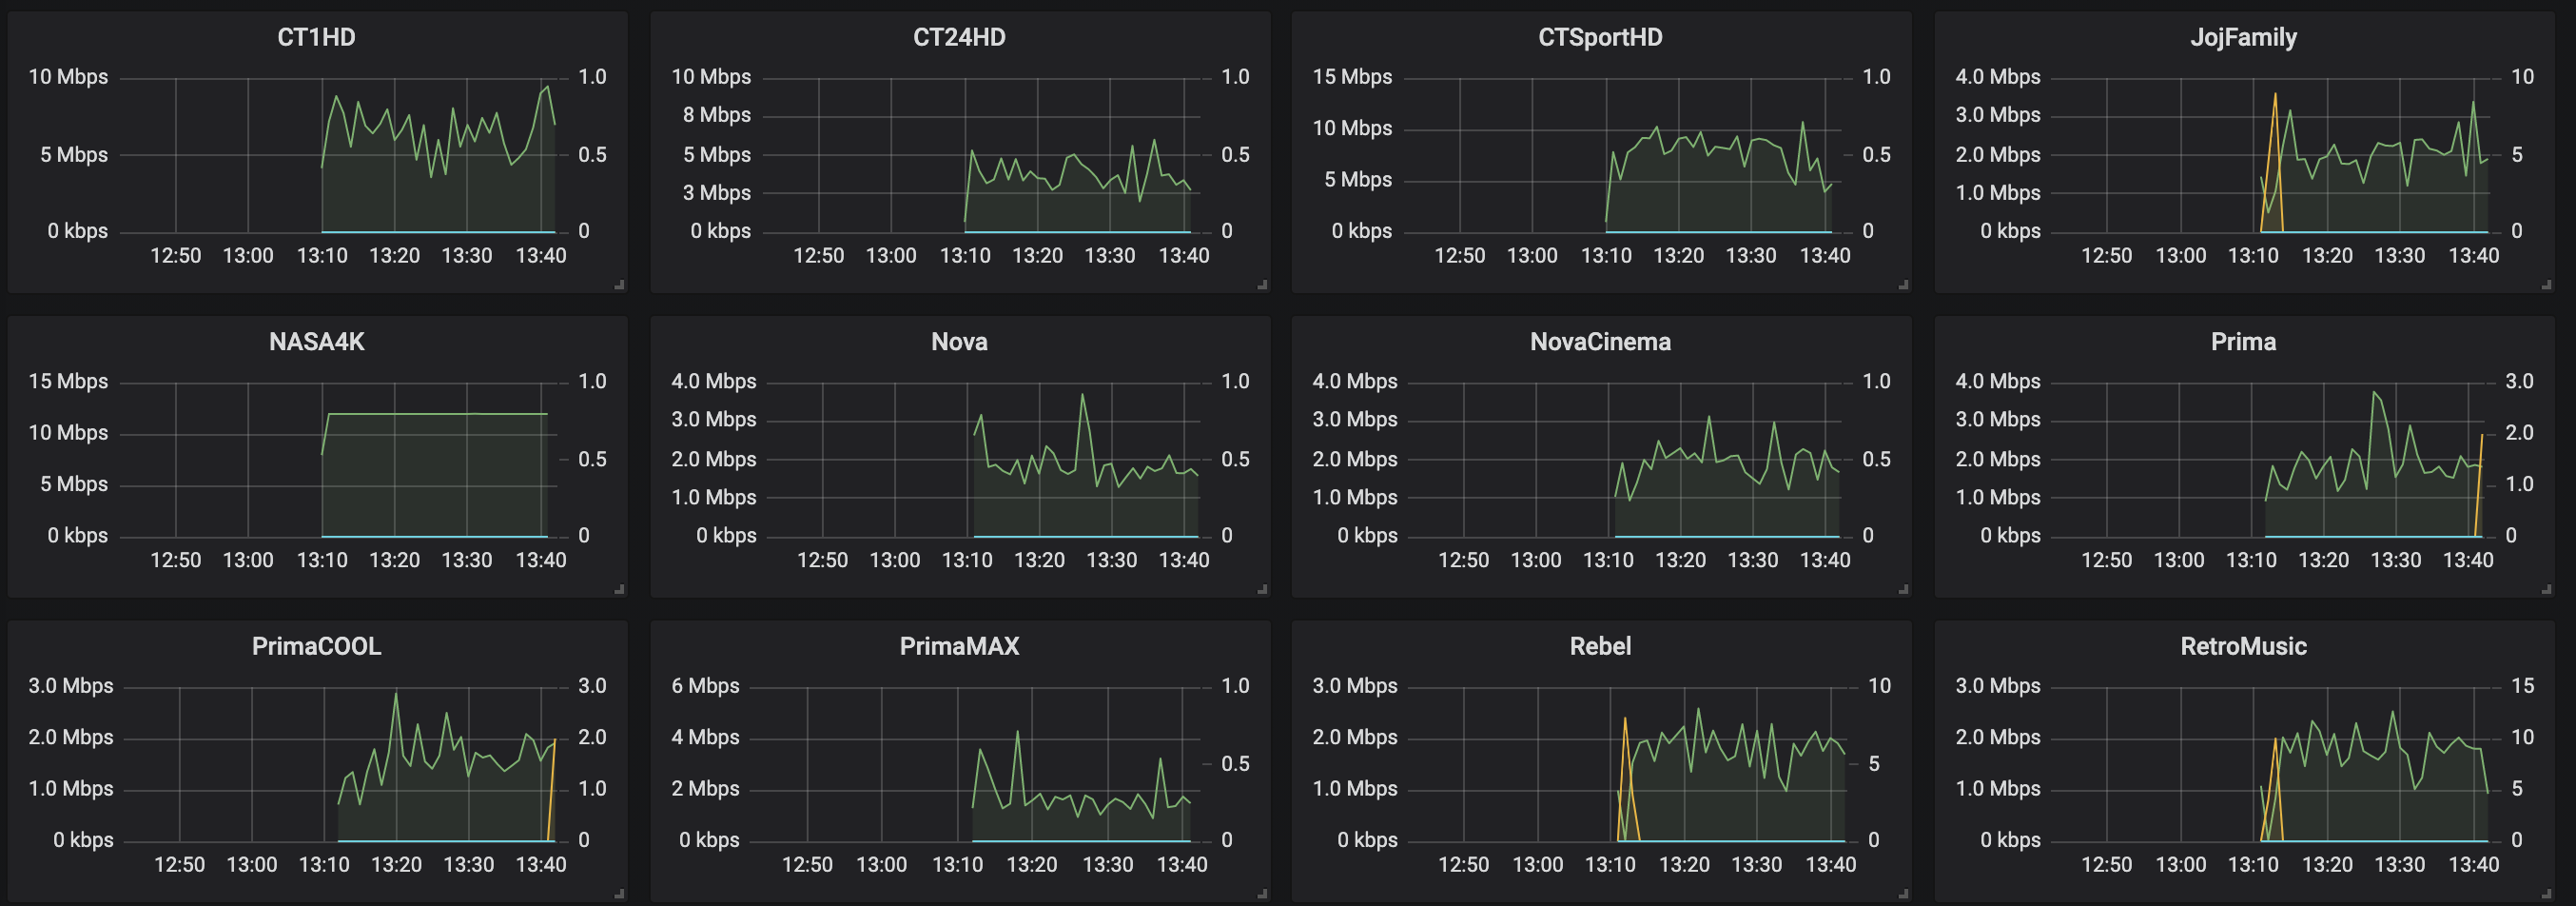The width and height of the screenshot is (2576, 906).
Task: Click the JojFamily panel resize corner
Action: (x=2546, y=285)
